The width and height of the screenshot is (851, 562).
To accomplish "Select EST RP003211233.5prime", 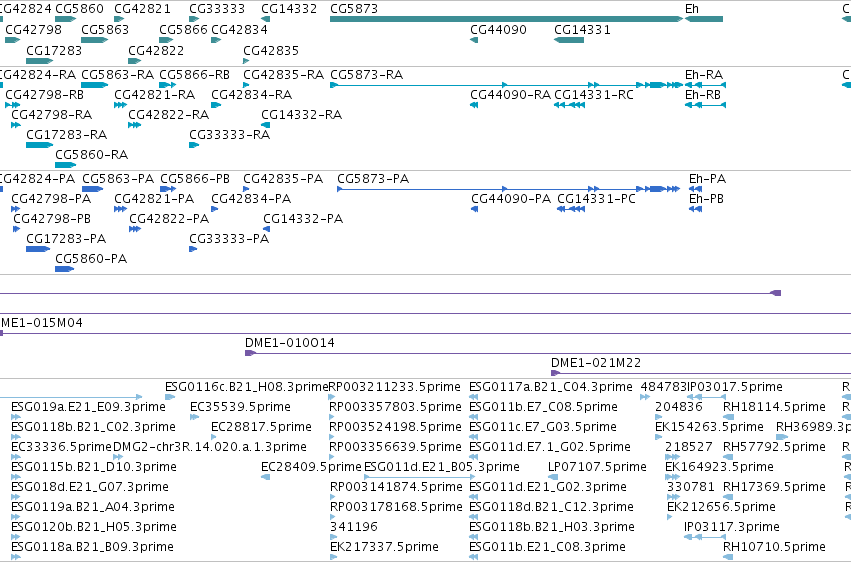I will point(395,387).
